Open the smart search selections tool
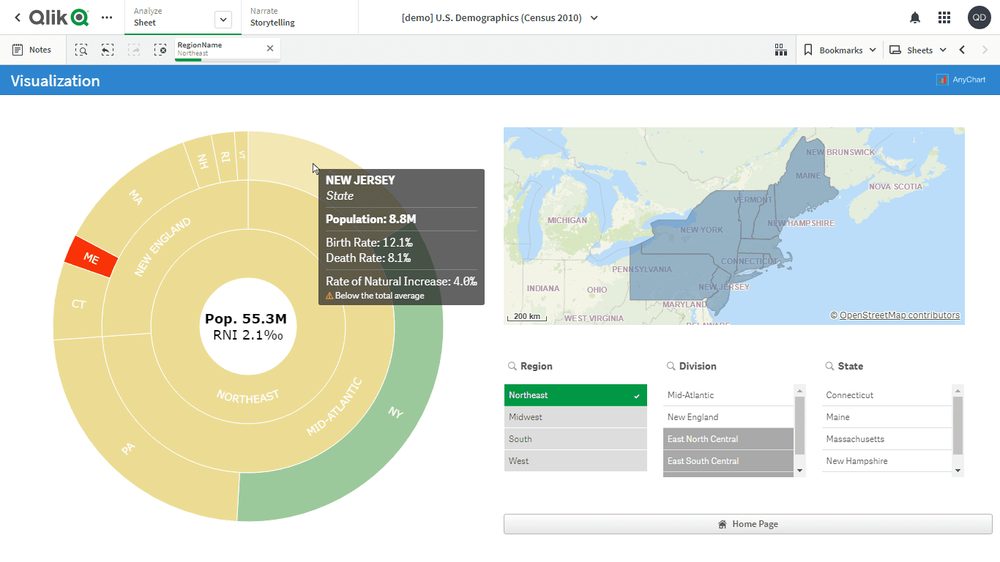 coord(81,49)
